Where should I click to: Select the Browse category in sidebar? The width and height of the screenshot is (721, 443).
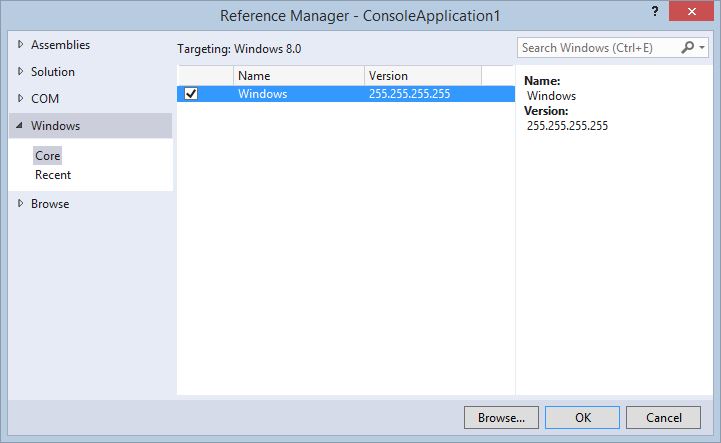pyautogui.click(x=50, y=204)
